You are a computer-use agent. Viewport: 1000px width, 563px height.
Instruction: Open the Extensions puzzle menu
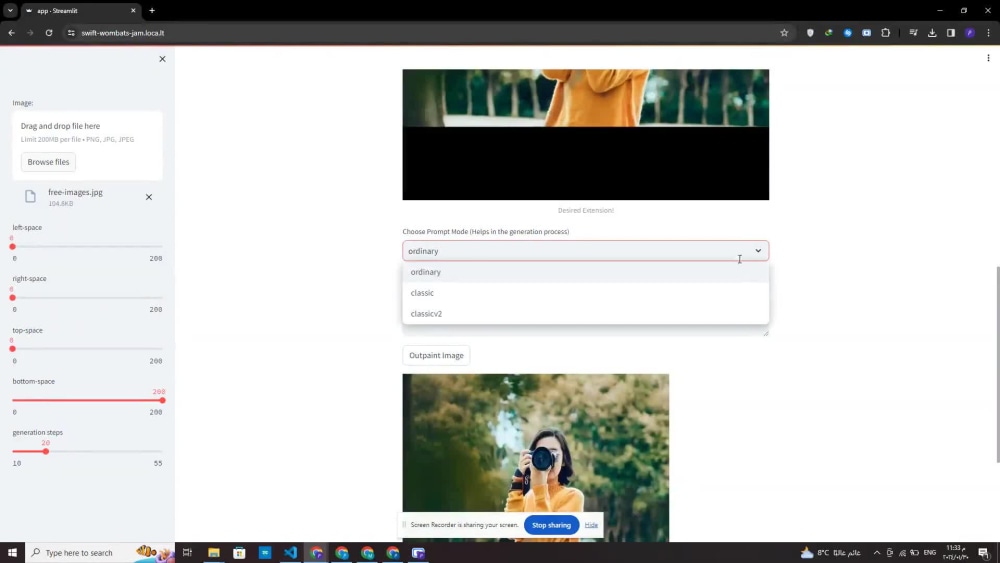coord(885,33)
